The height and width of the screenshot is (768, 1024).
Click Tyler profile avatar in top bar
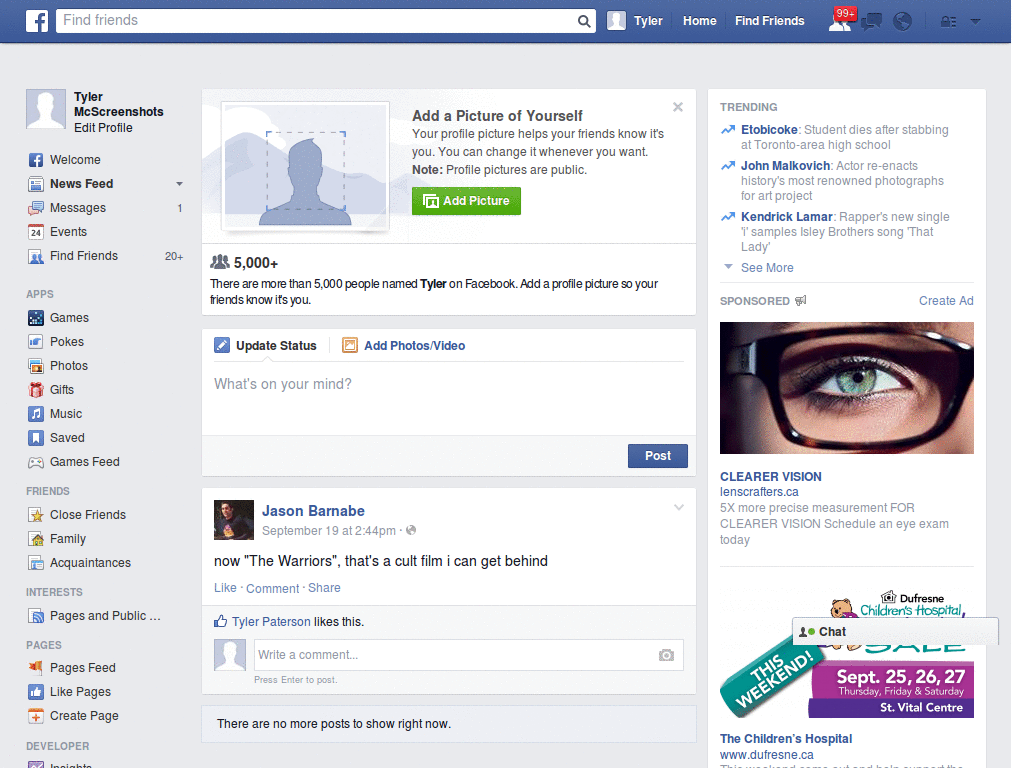click(616, 21)
